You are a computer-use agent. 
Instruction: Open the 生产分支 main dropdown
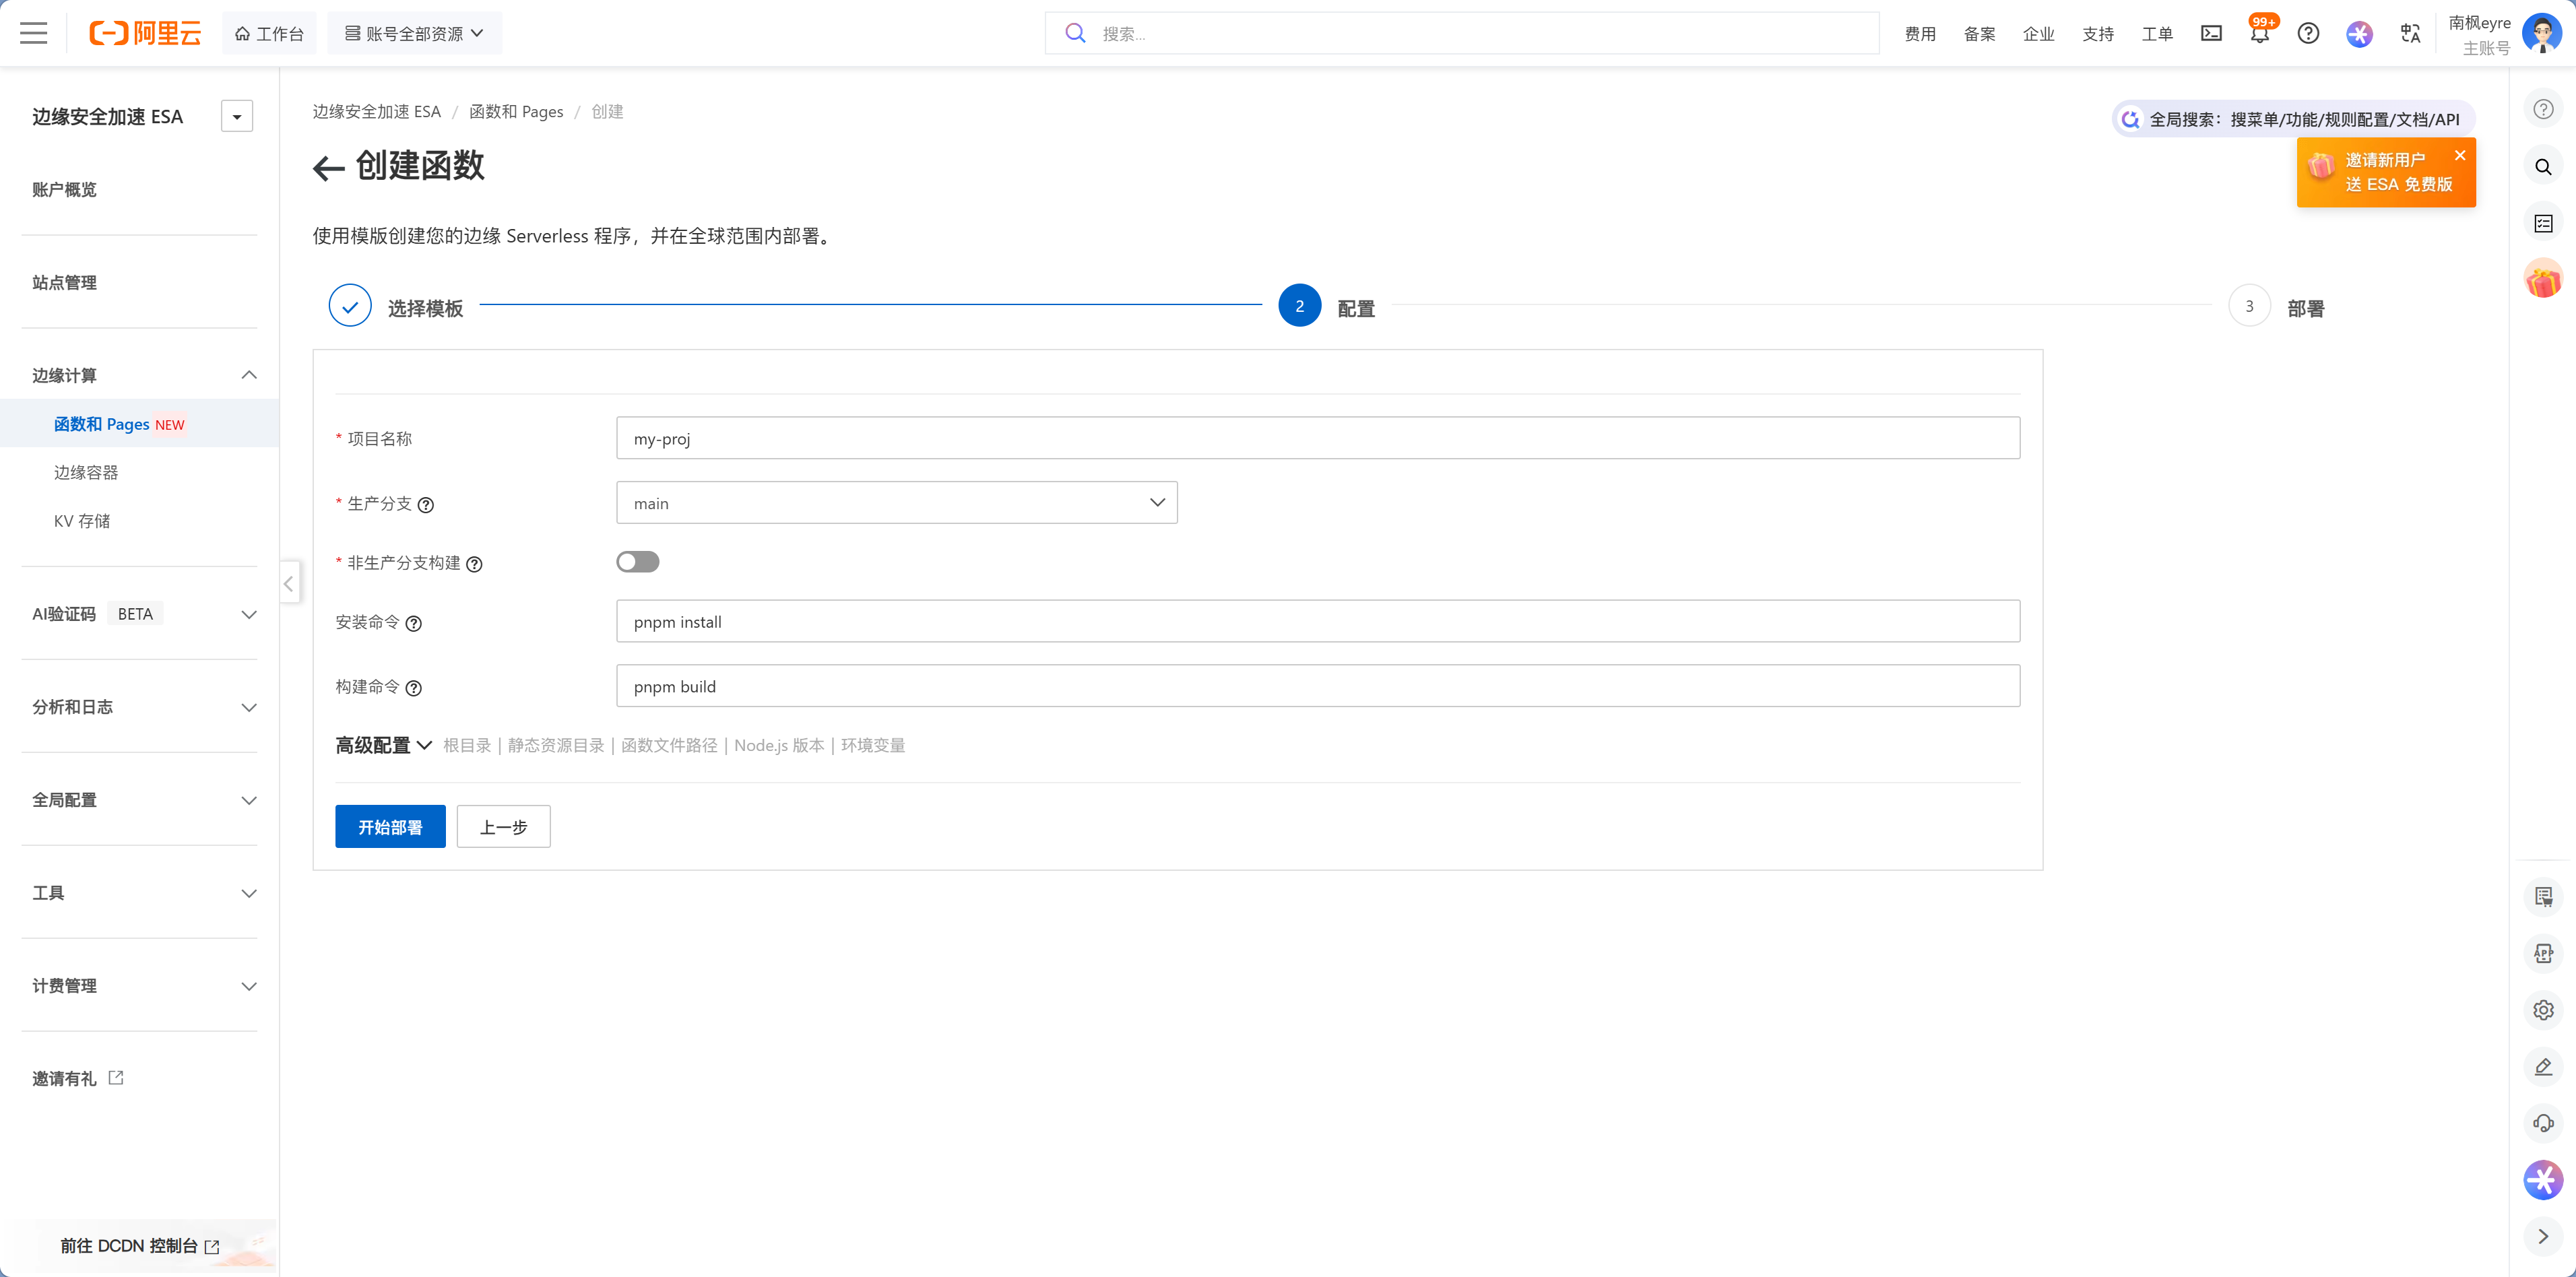point(896,503)
